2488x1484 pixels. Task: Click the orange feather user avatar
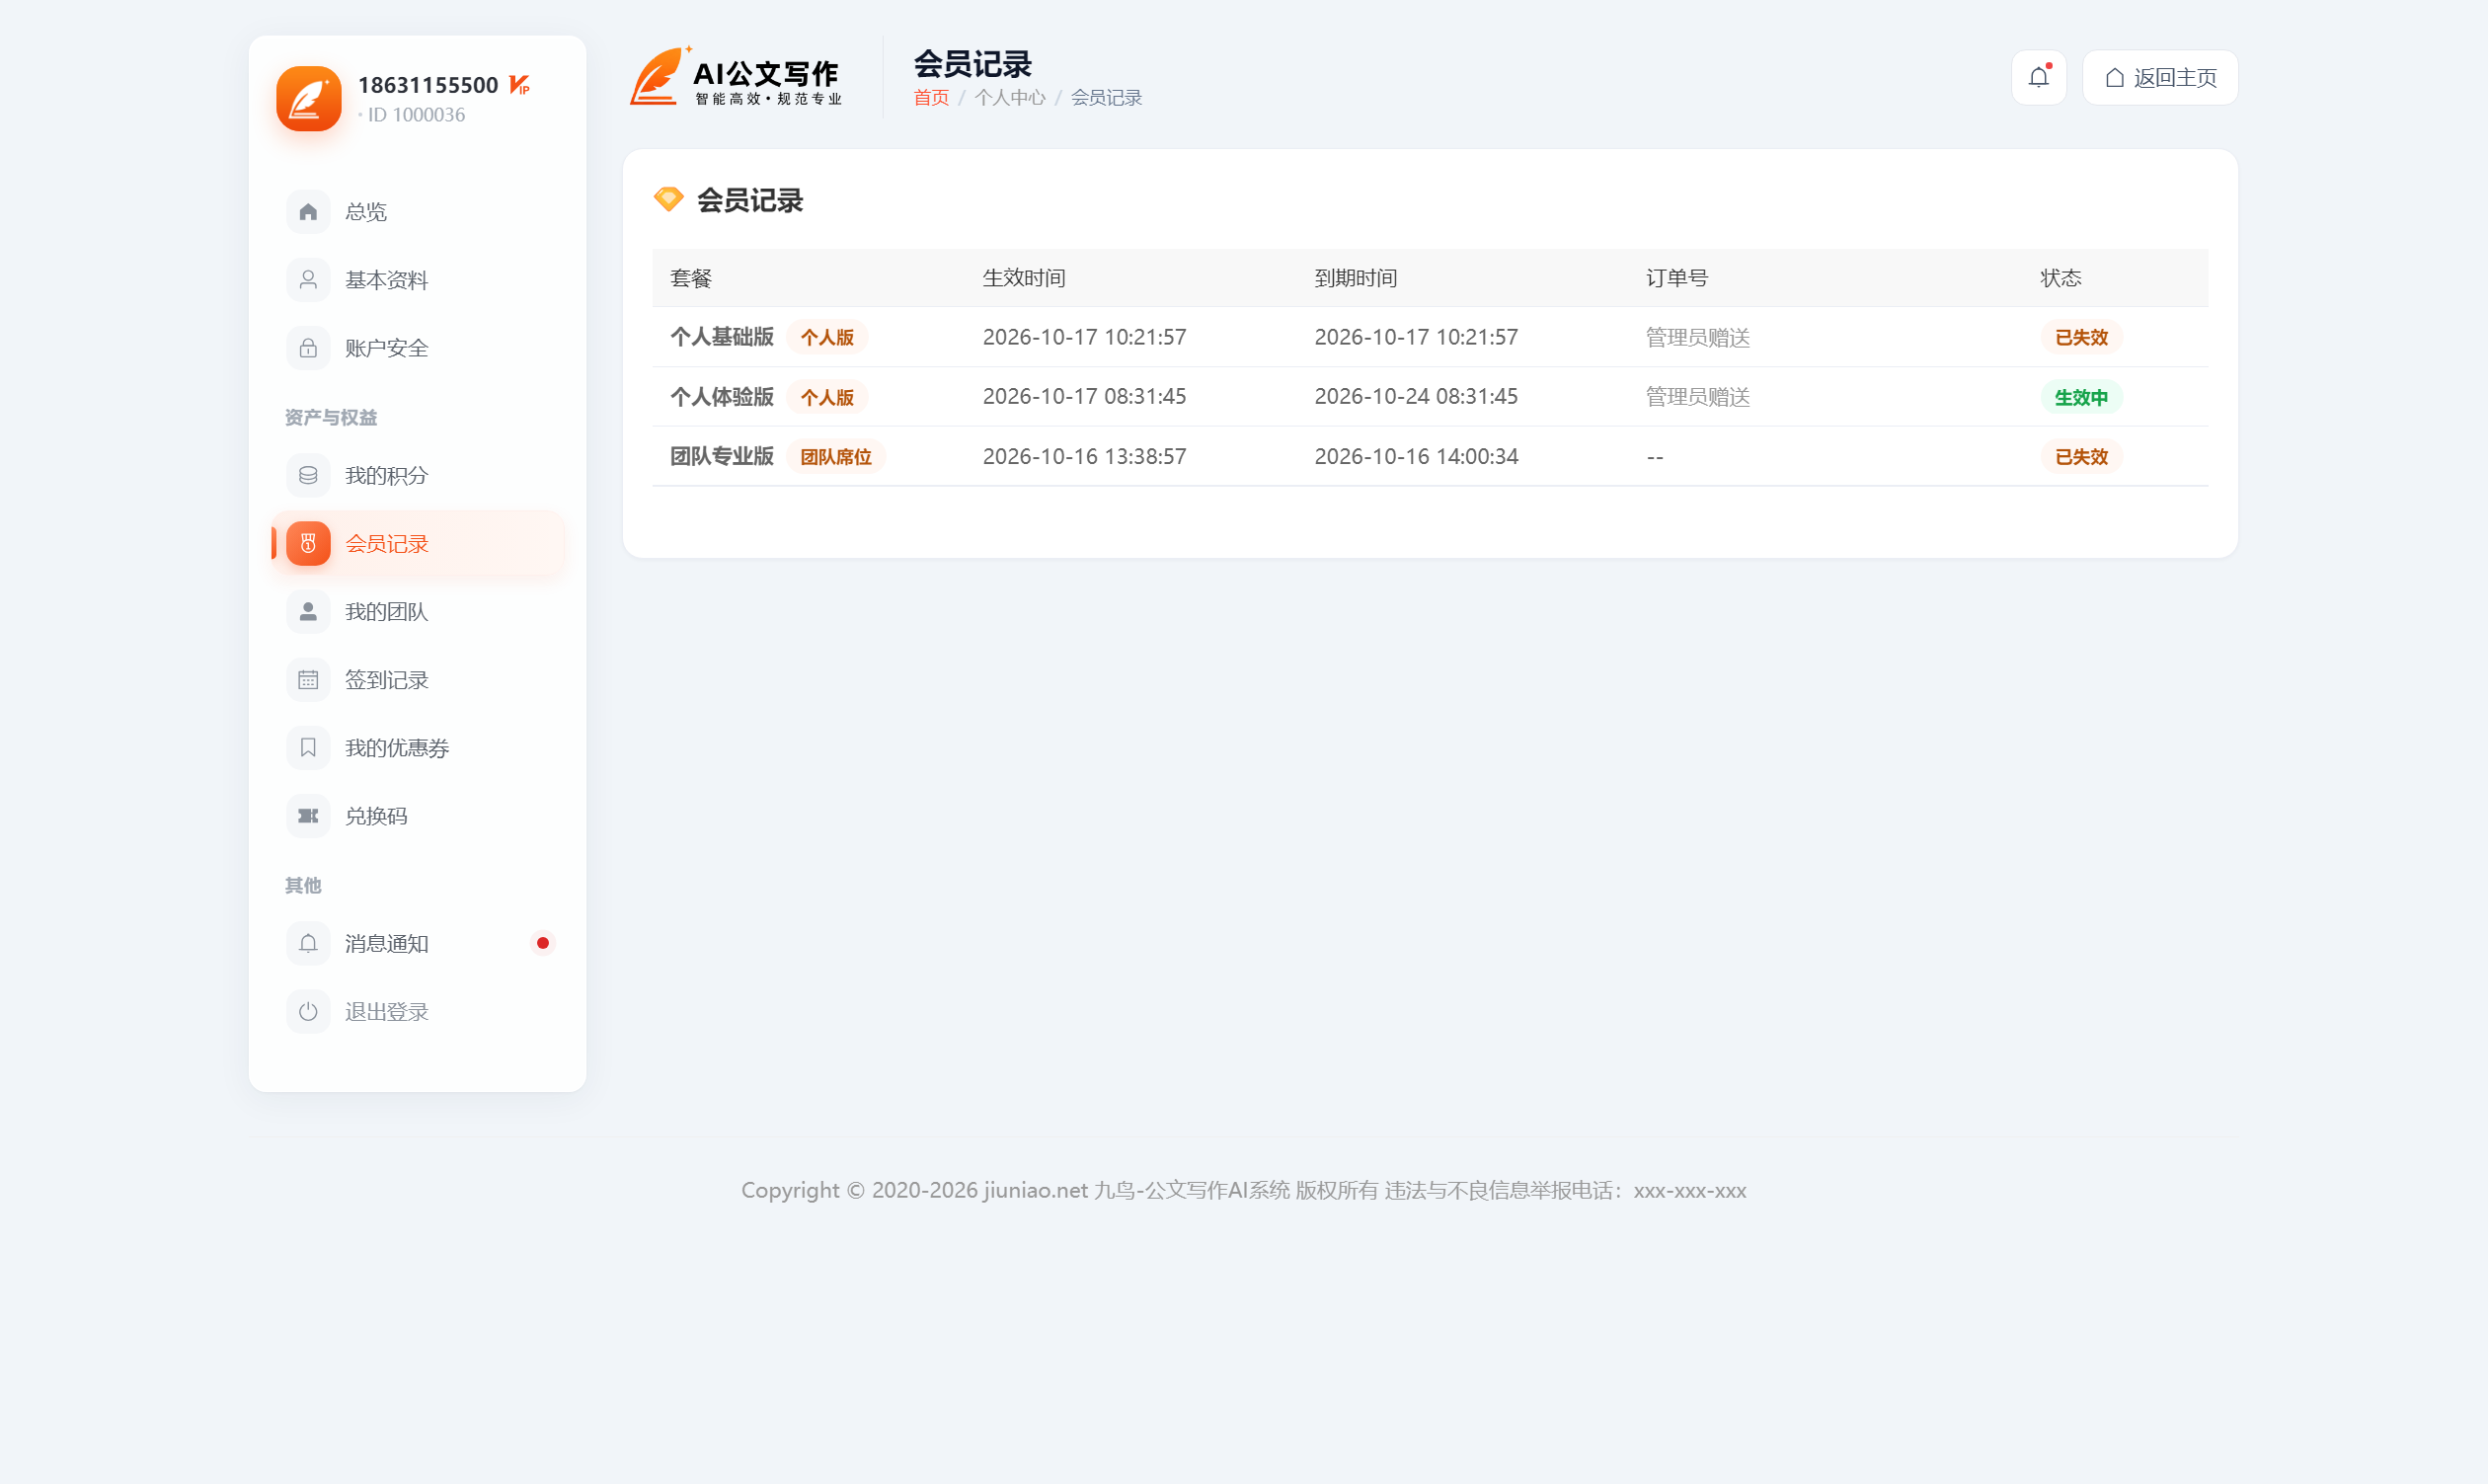308,98
